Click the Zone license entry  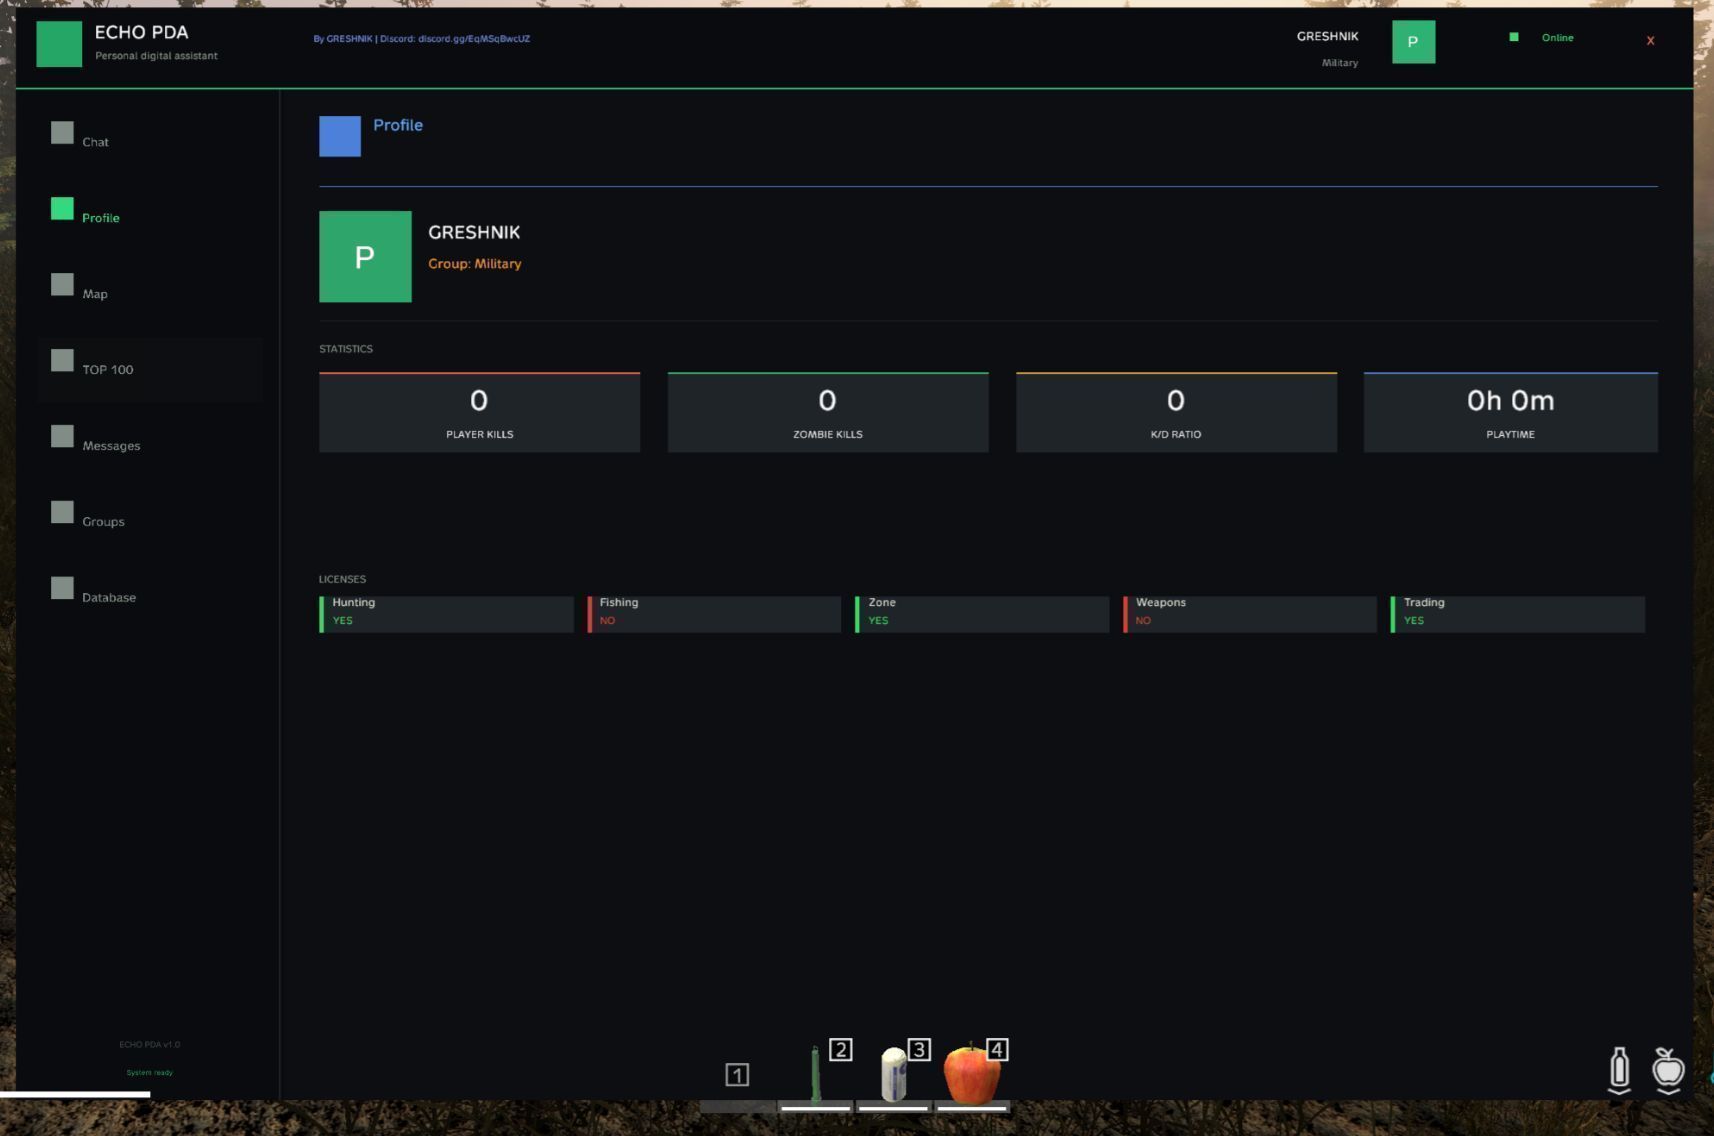tap(982, 614)
